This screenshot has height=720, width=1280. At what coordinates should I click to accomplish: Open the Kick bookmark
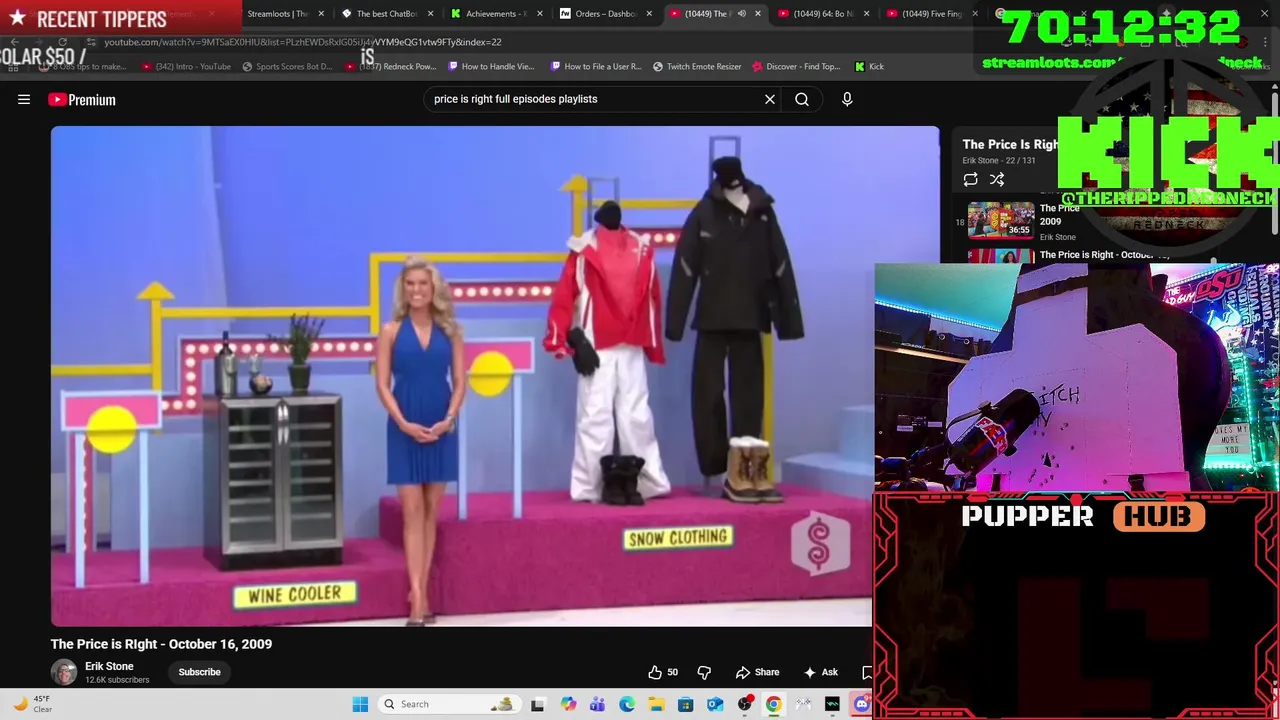click(x=869, y=66)
